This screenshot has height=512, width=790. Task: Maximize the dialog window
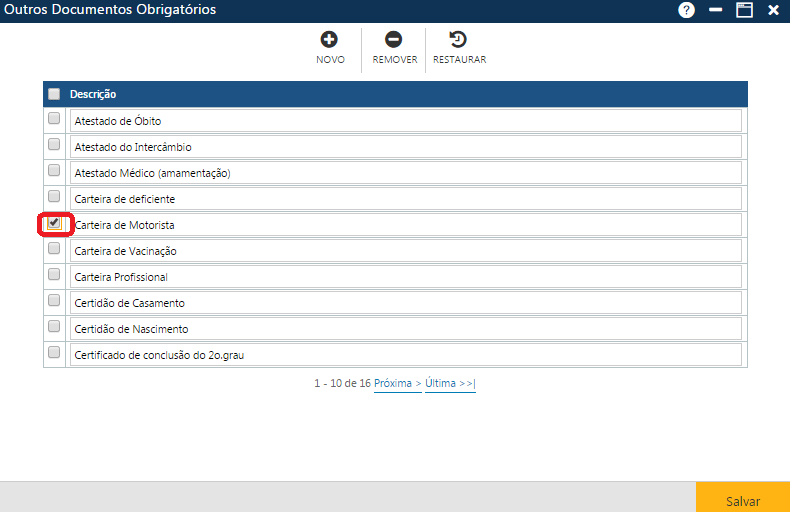744,10
